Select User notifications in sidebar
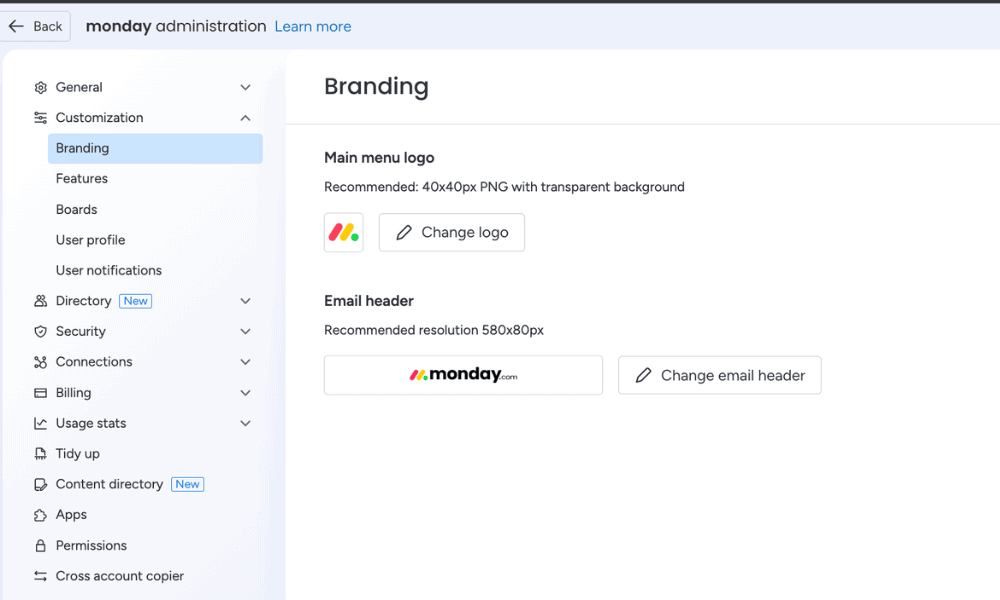Image resolution: width=1000 pixels, height=600 pixels. (x=108, y=271)
